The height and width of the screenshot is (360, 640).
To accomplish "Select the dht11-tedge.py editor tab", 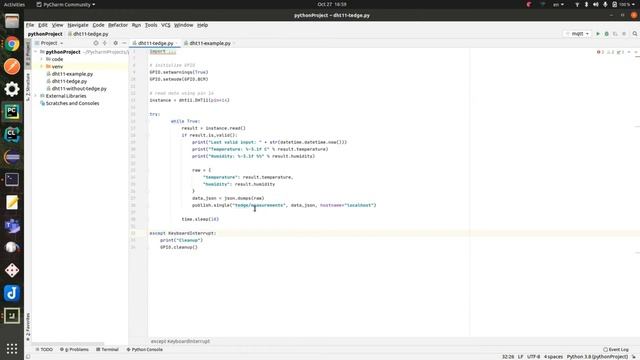I will tap(155, 43).
